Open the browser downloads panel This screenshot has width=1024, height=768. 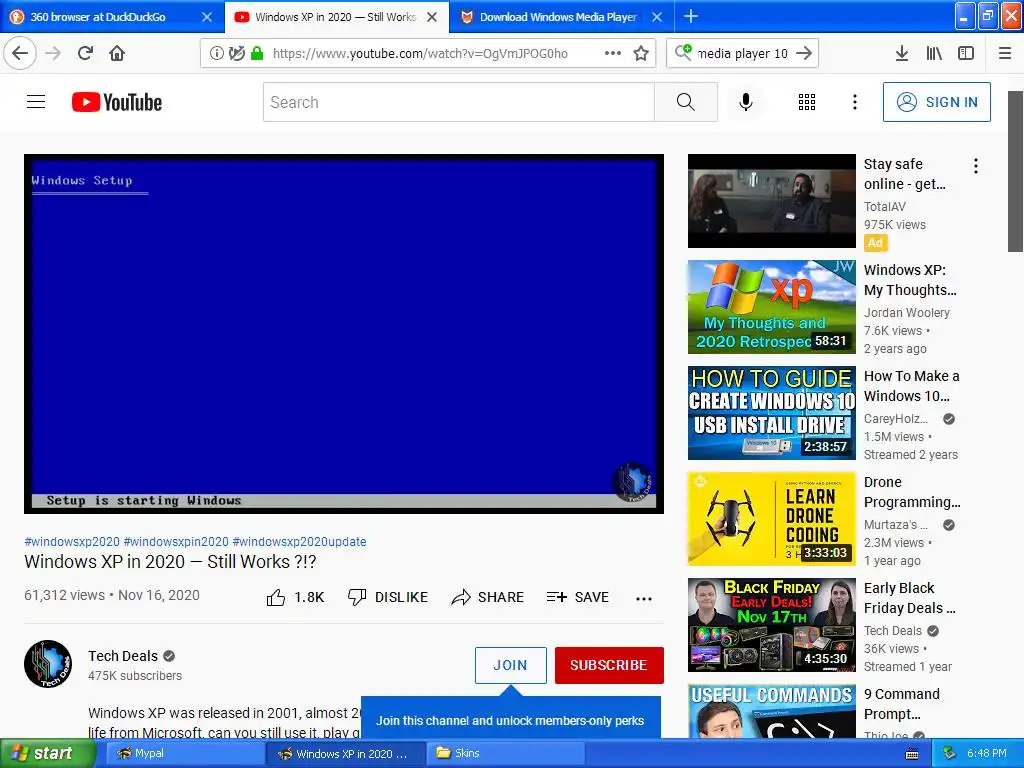pyautogui.click(x=902, y=54)
